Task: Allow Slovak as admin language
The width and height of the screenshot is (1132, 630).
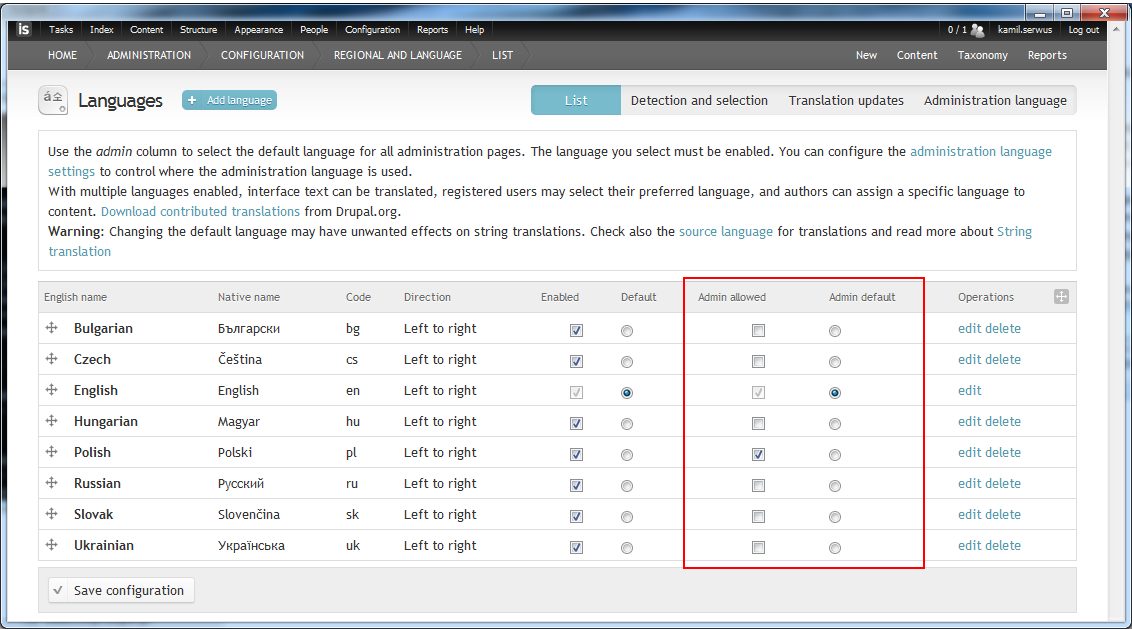Action: (x=758, y=517)
